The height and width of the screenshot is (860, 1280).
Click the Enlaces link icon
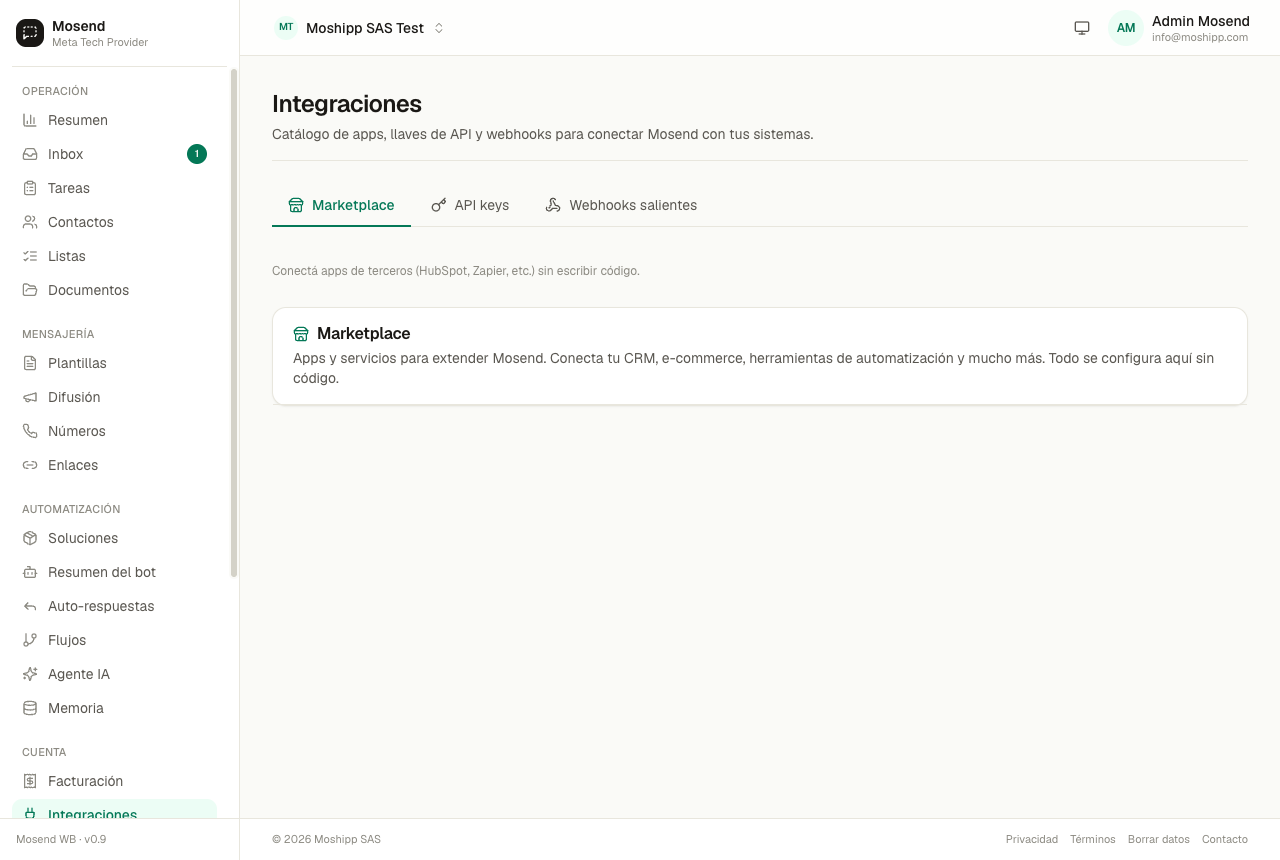click(30, 465)
